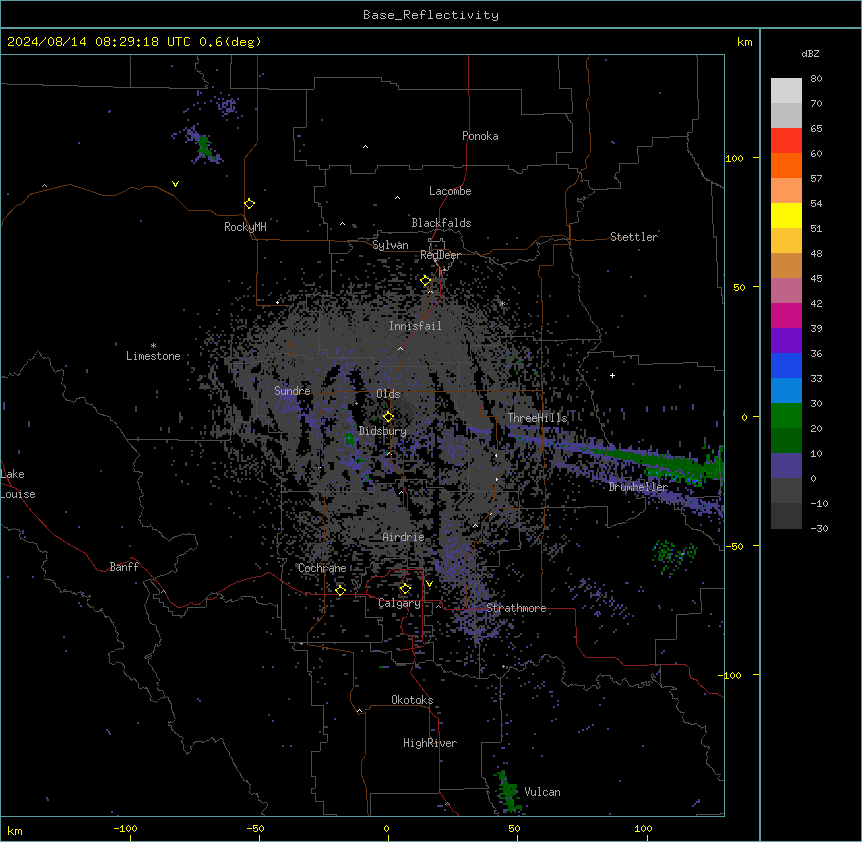This screenshot has height=842, width=862.
Task: Click the Lacombe city label
Action: (450, 191)
